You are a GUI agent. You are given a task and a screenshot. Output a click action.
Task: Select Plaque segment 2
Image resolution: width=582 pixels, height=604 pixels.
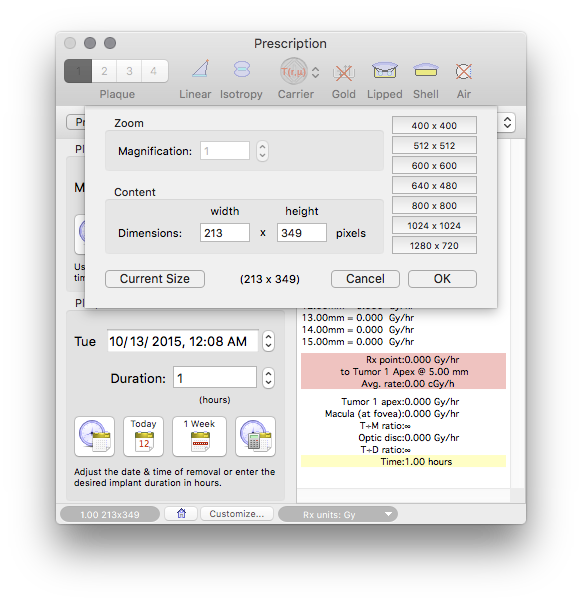[x=104, y=71]
